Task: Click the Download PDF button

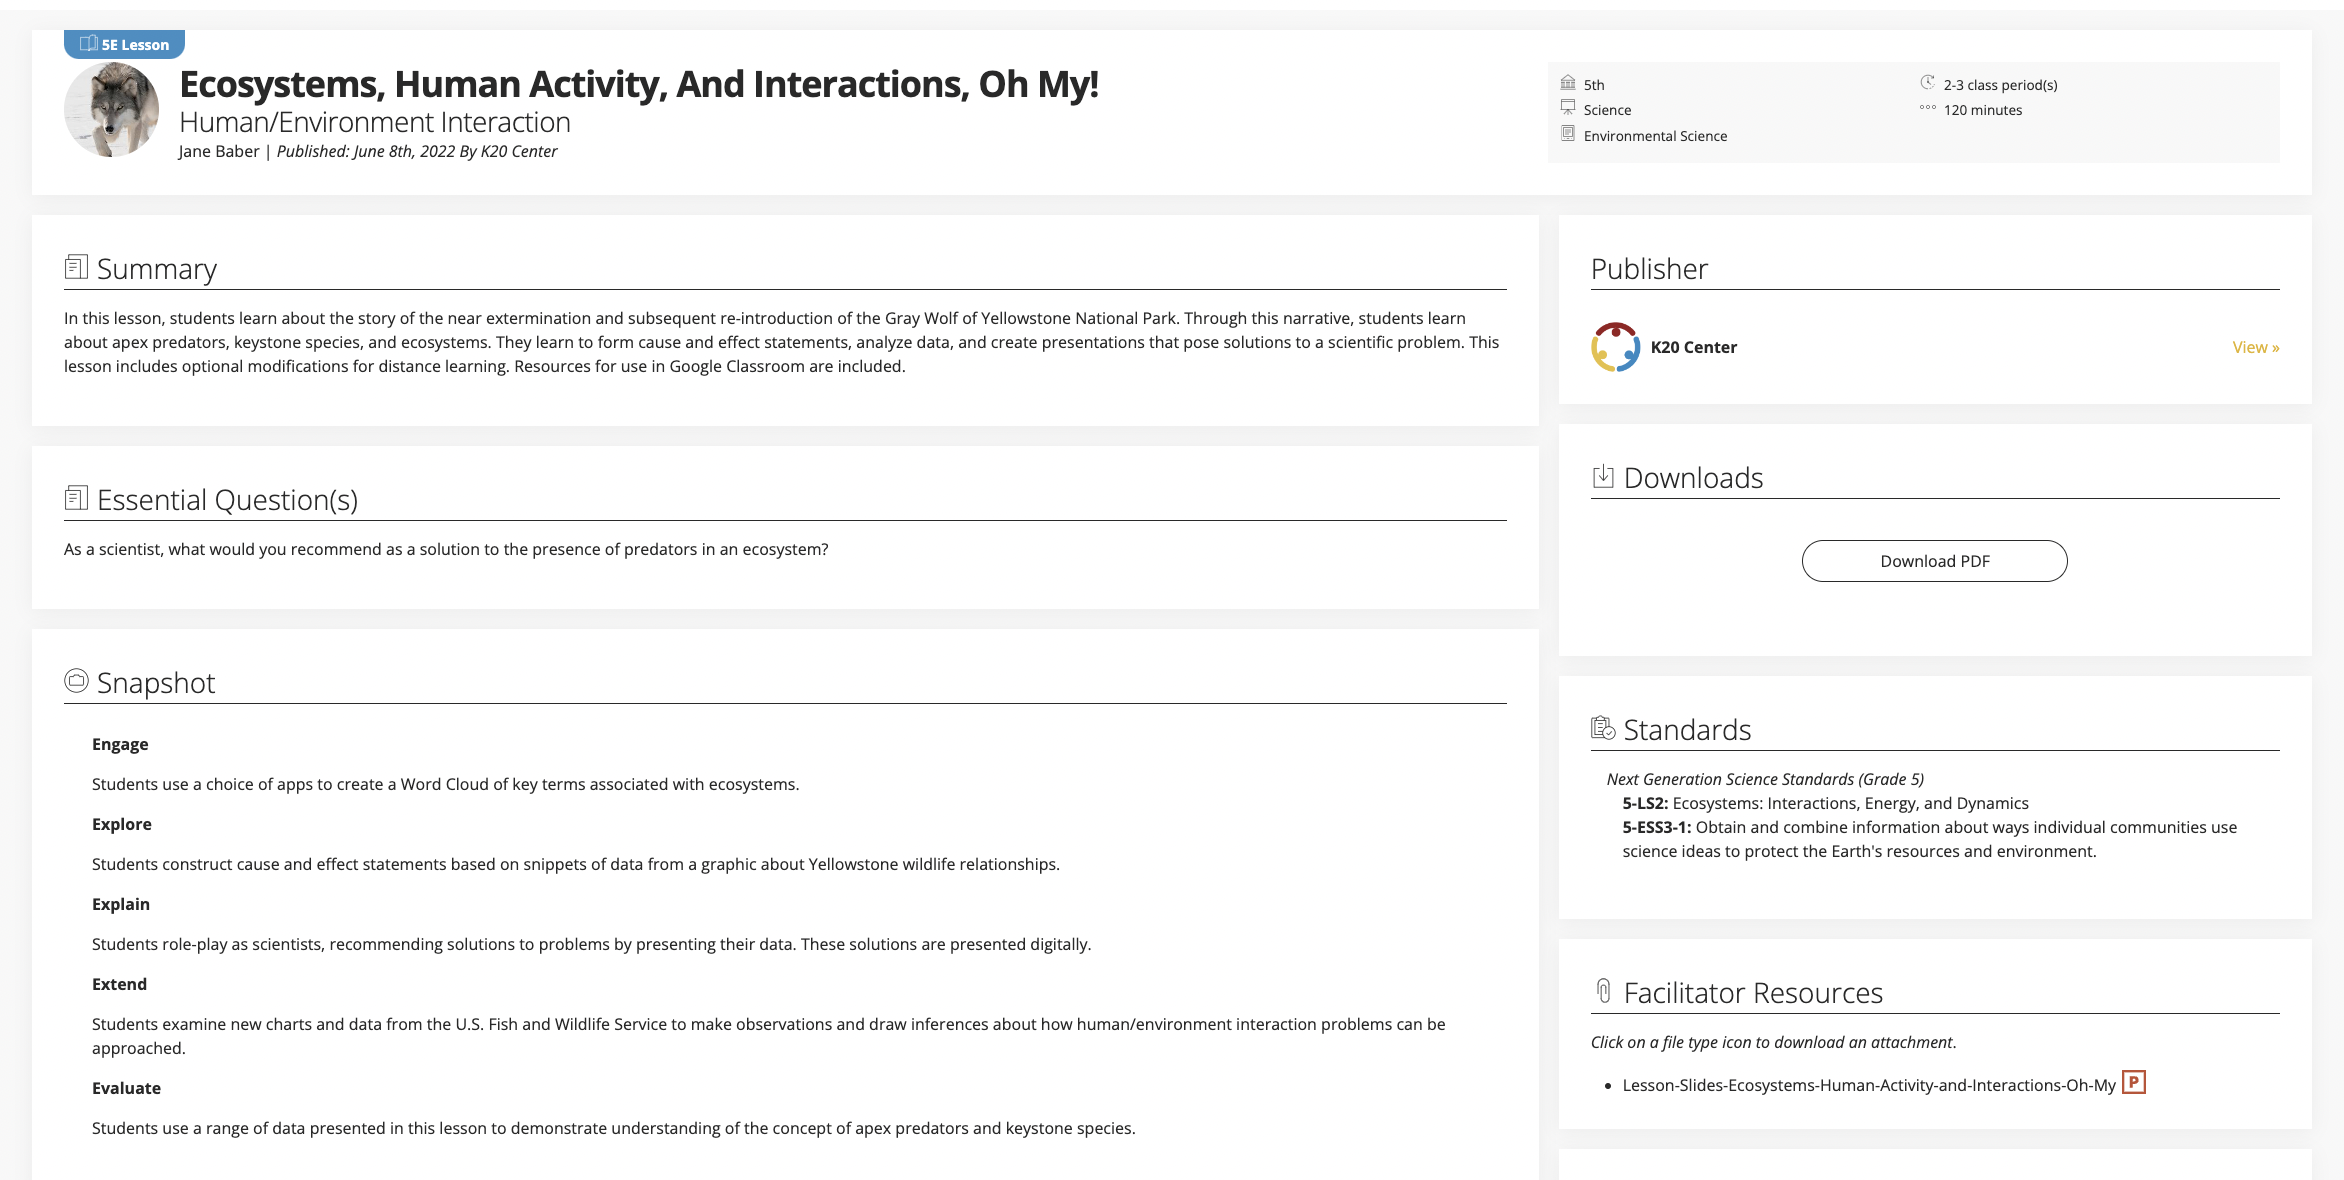Action: click(x=1934, y=561)
